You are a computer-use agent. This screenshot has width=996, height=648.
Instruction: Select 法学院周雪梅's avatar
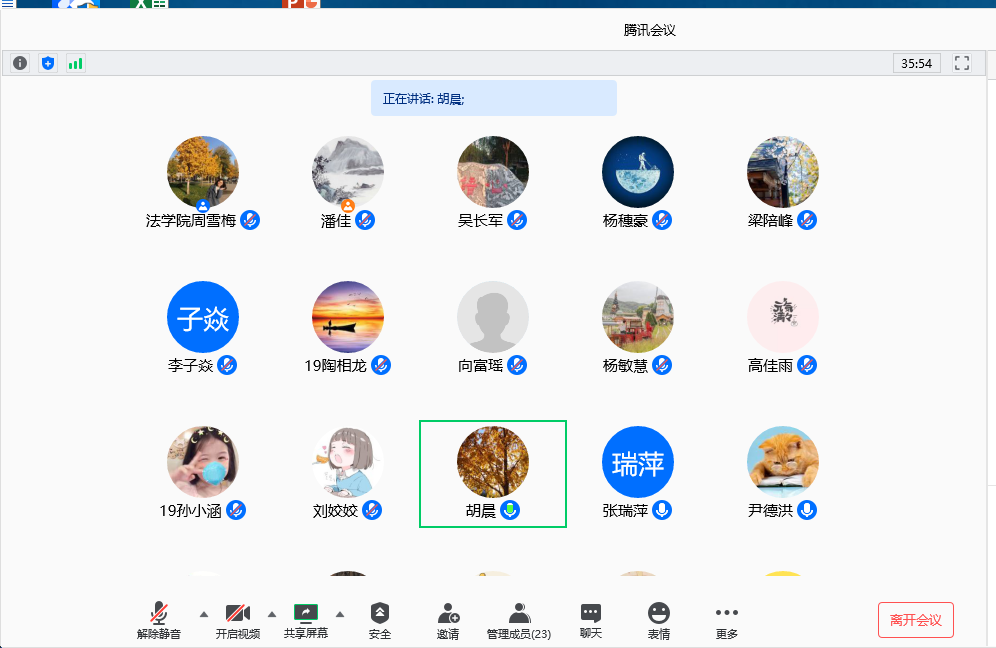coord(203,172)
